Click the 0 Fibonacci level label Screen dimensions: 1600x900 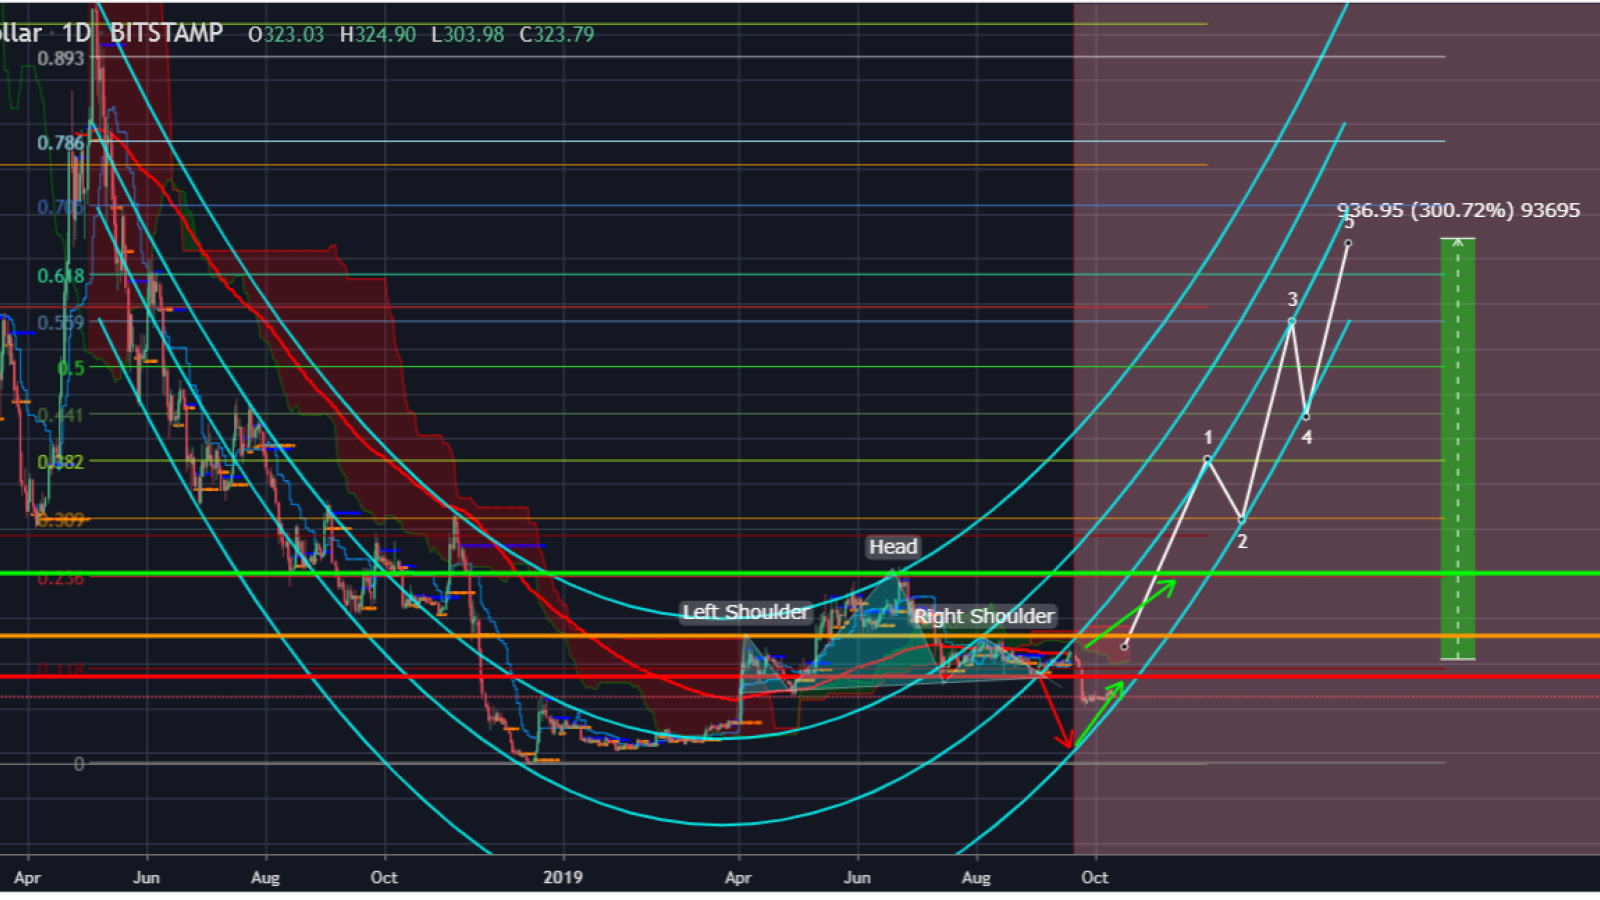[x=79, y=764]
